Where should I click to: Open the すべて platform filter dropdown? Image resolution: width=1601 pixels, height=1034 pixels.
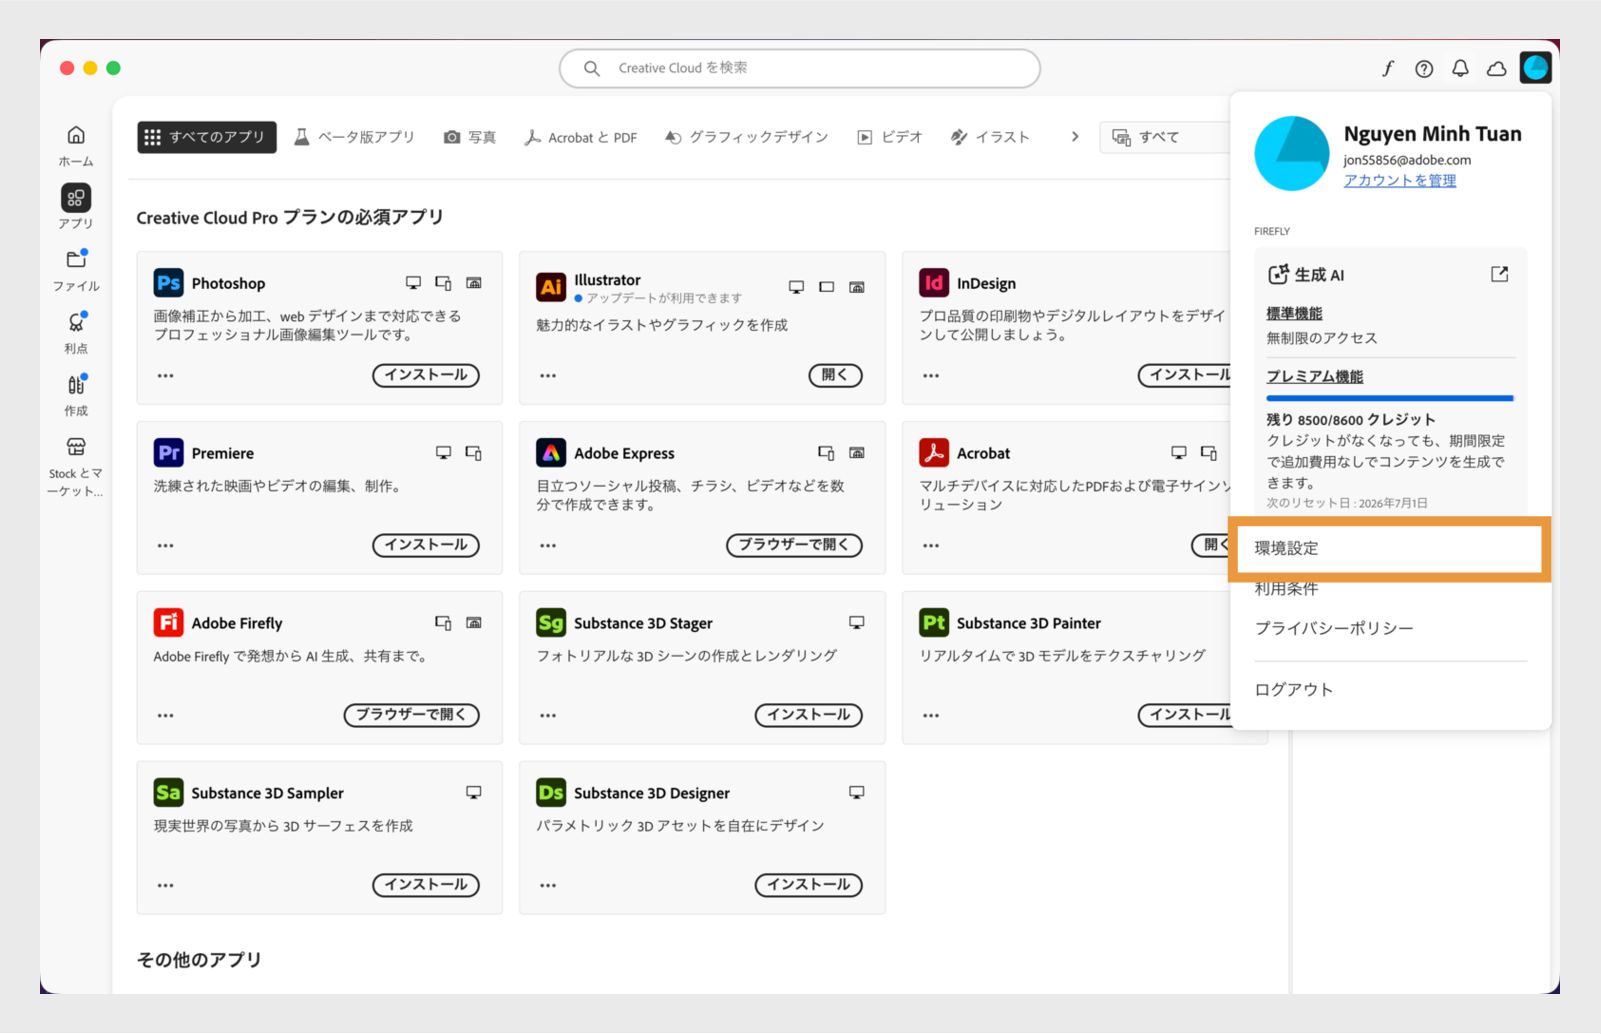coord(1165,137)
